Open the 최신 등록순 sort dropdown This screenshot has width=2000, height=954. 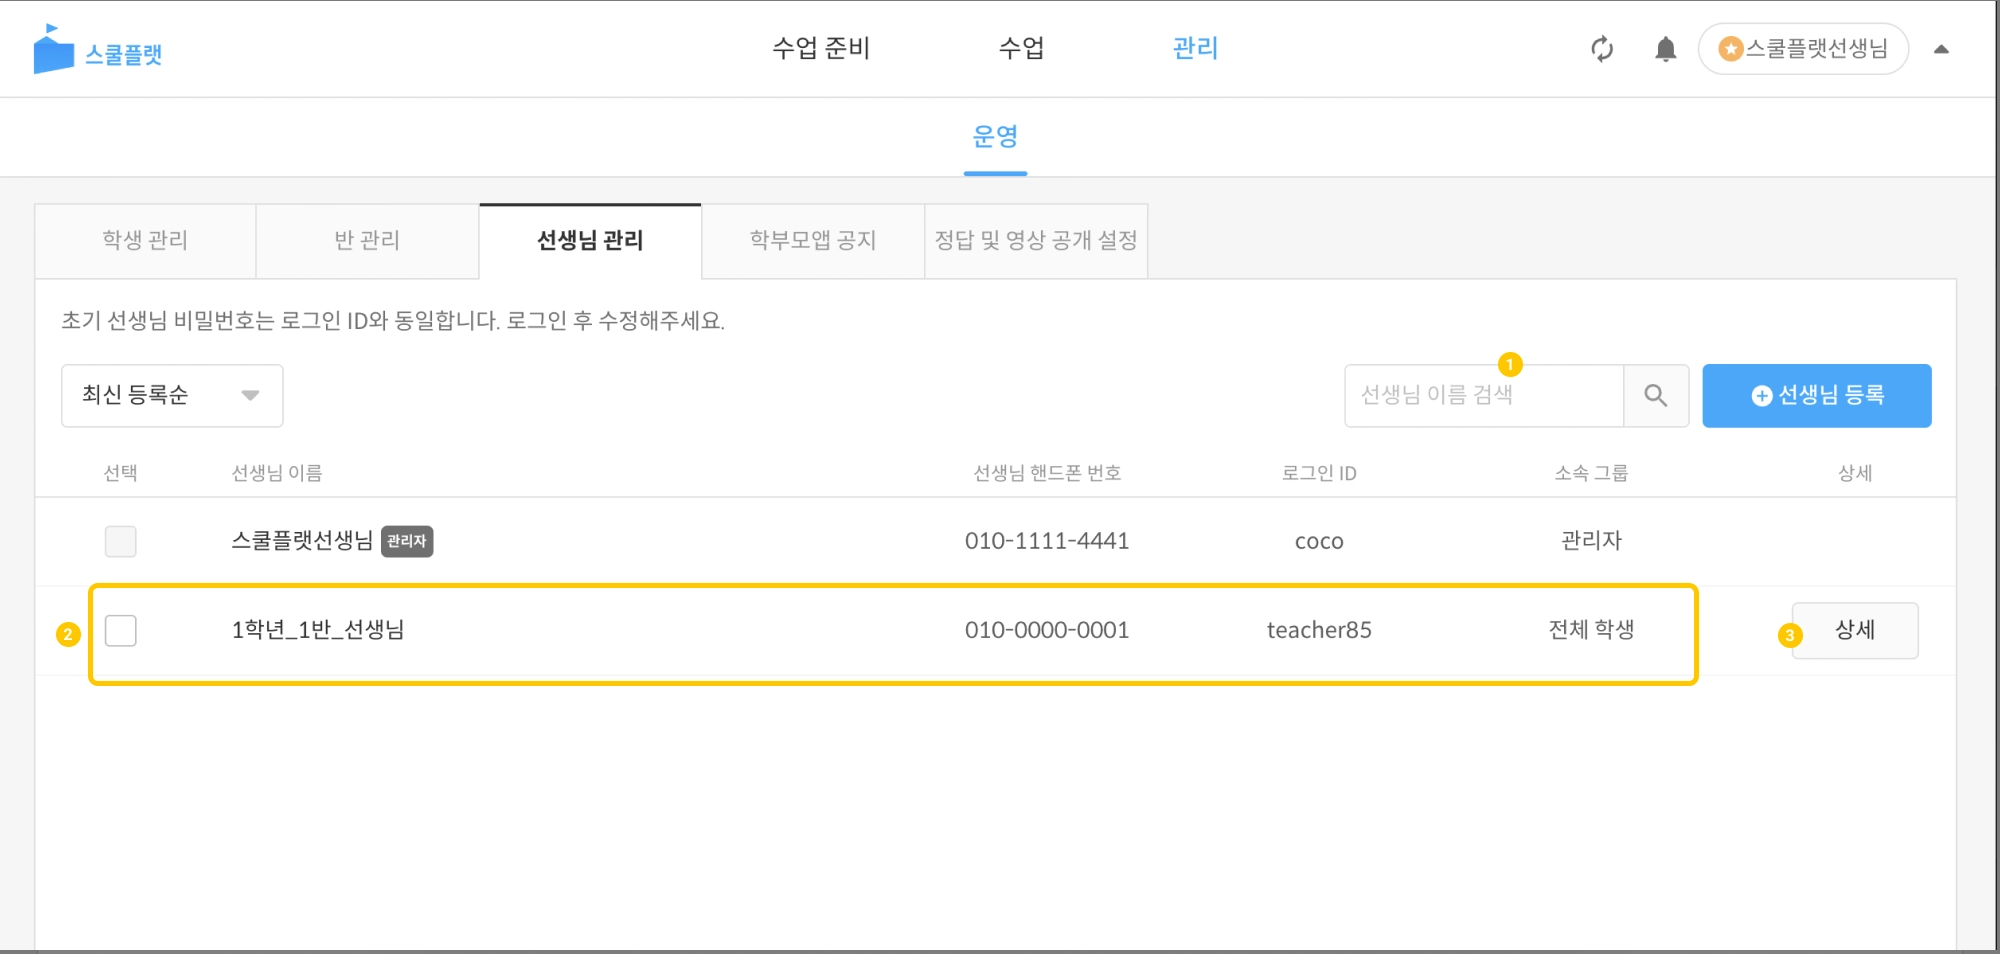(x=172, y=396)
